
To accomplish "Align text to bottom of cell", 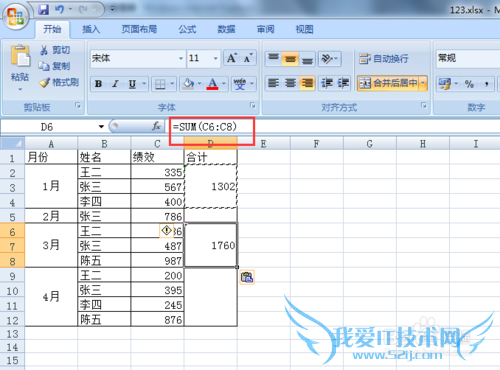I will point(307,59).
